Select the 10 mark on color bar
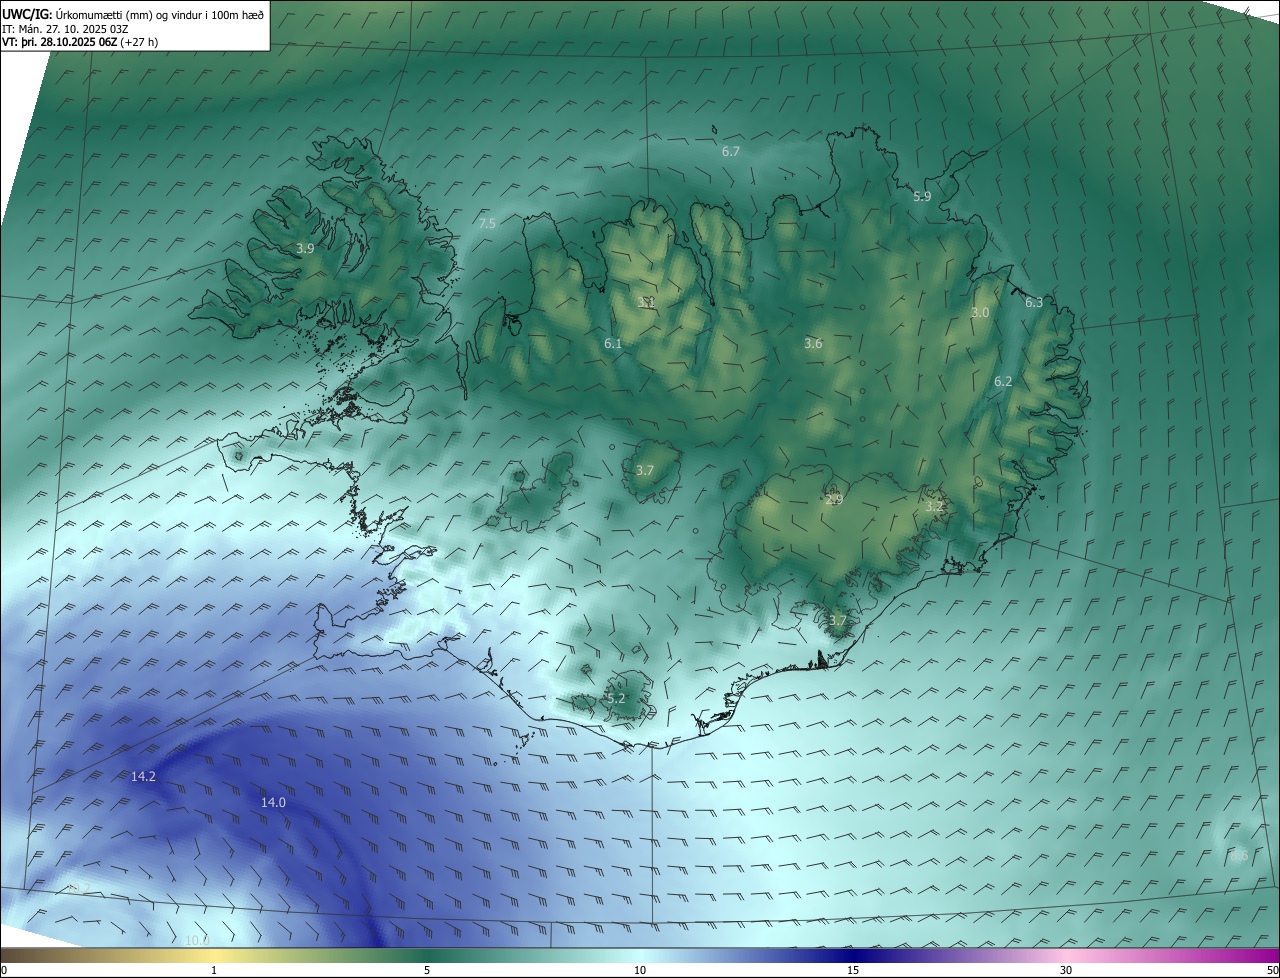 [x=640, y=969]
